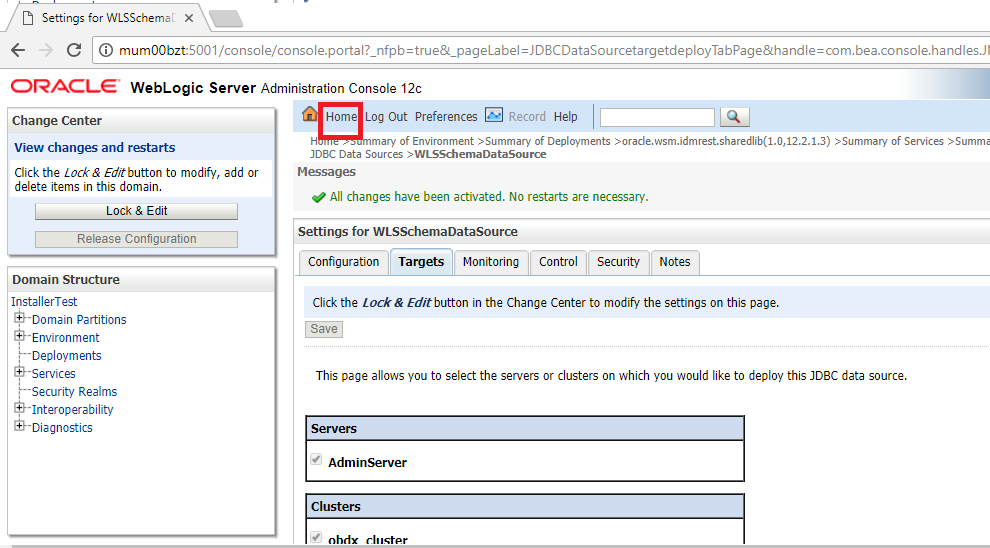Viewport: 990px width, 548px height.
Task: Open the Help link
Action: (x=566, y=117)
